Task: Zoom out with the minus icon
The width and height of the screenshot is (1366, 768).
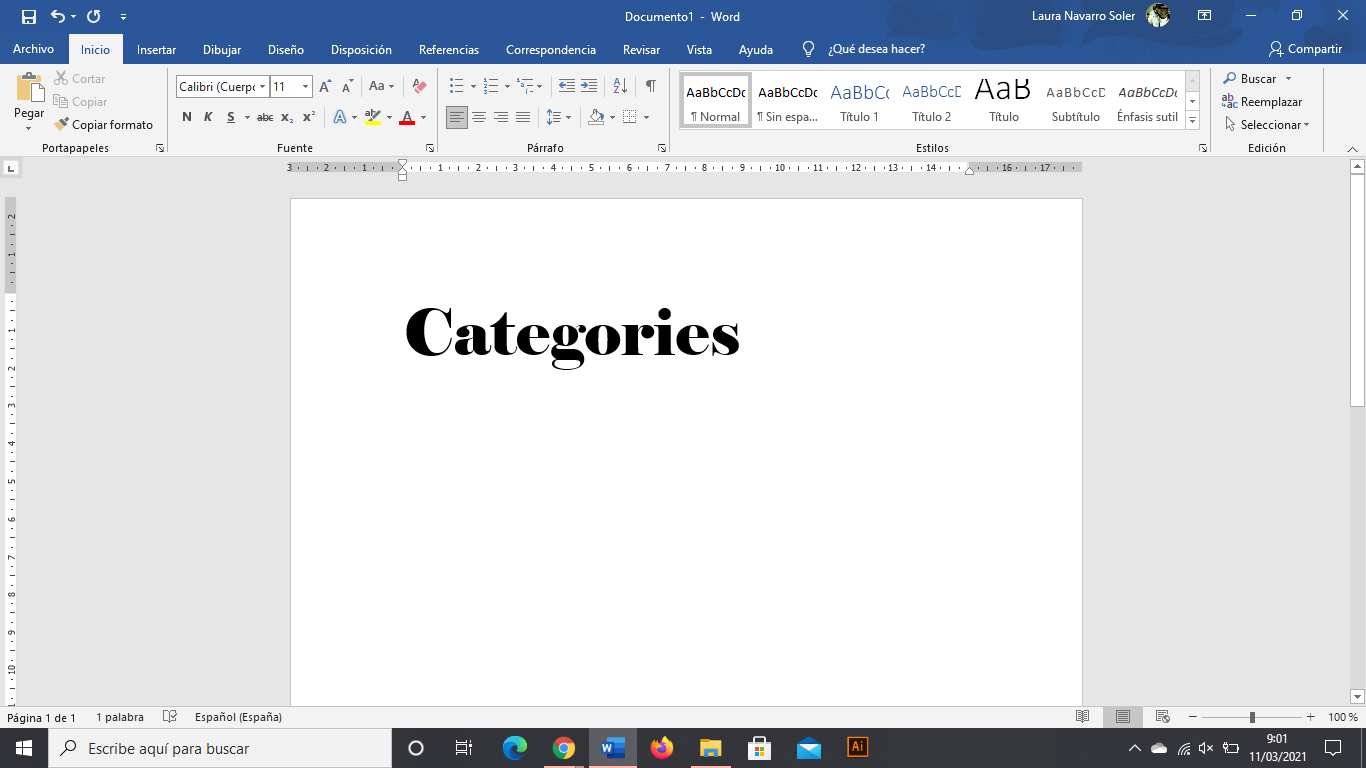Action: coord(1193,717)
